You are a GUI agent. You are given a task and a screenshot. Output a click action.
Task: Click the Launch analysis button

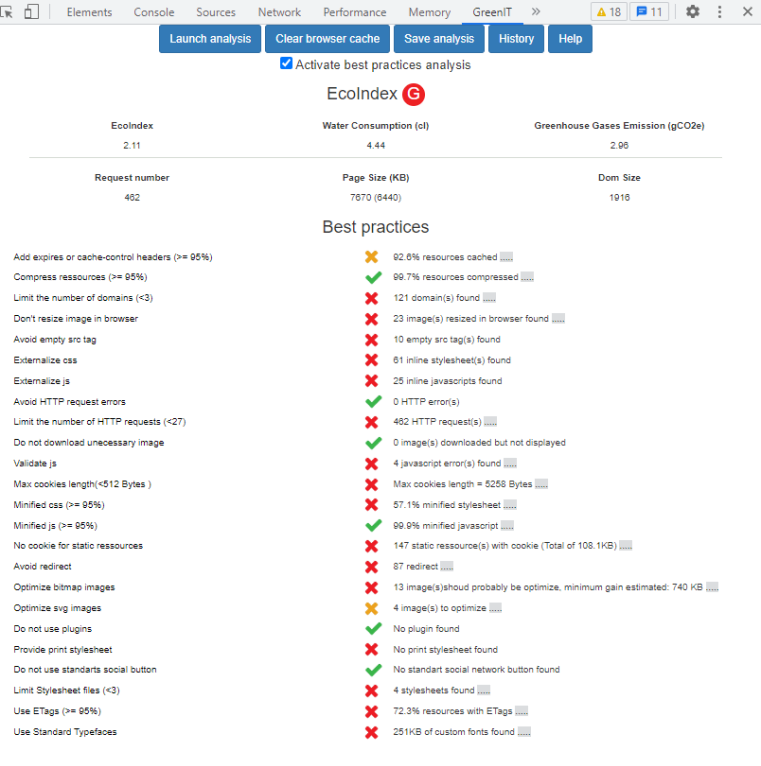coord(210,39)
